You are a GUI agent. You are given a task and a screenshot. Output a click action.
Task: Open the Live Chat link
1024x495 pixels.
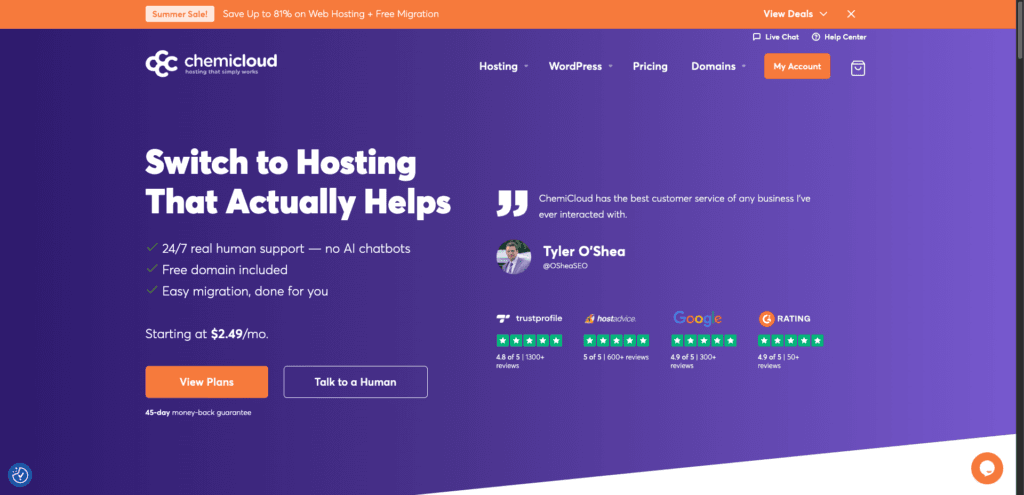(782, 37)
